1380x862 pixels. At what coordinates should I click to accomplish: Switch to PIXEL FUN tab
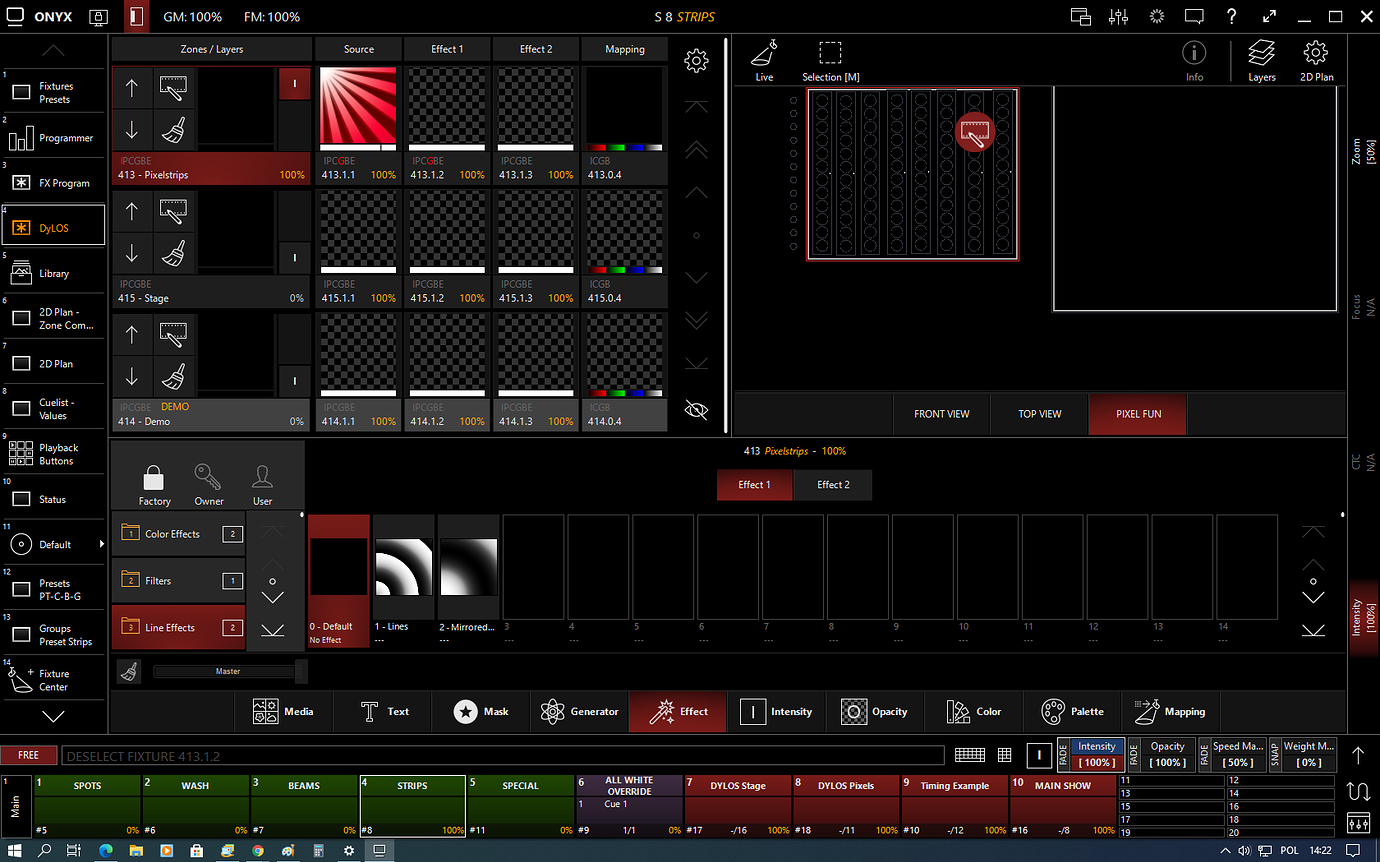[x=1138, y=414]
